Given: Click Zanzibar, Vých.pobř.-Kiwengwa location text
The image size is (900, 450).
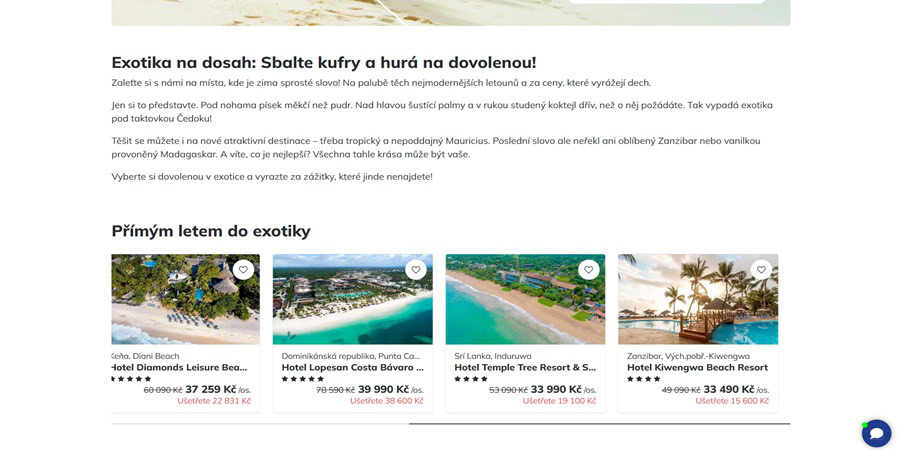Looking at the screenshot, I should 688,356.
